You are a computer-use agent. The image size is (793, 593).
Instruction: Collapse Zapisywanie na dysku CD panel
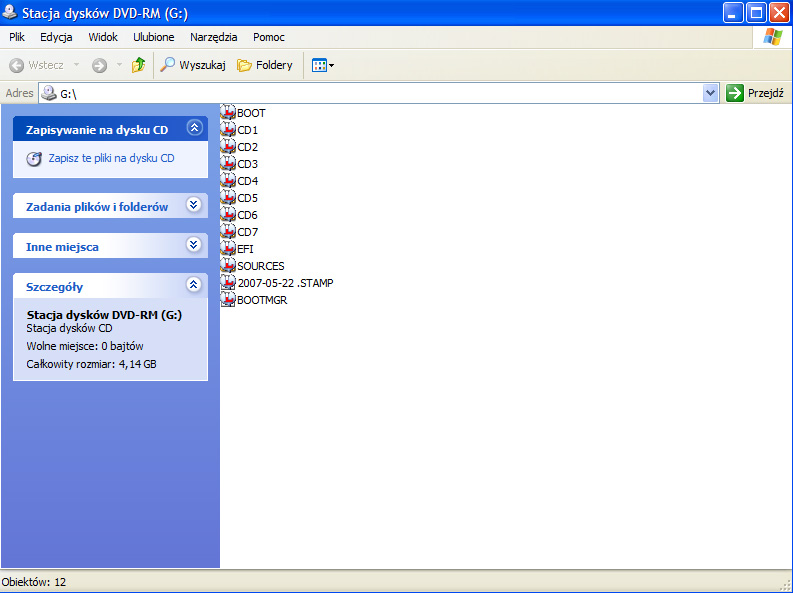pyautogui.click(x=194, y=128)
